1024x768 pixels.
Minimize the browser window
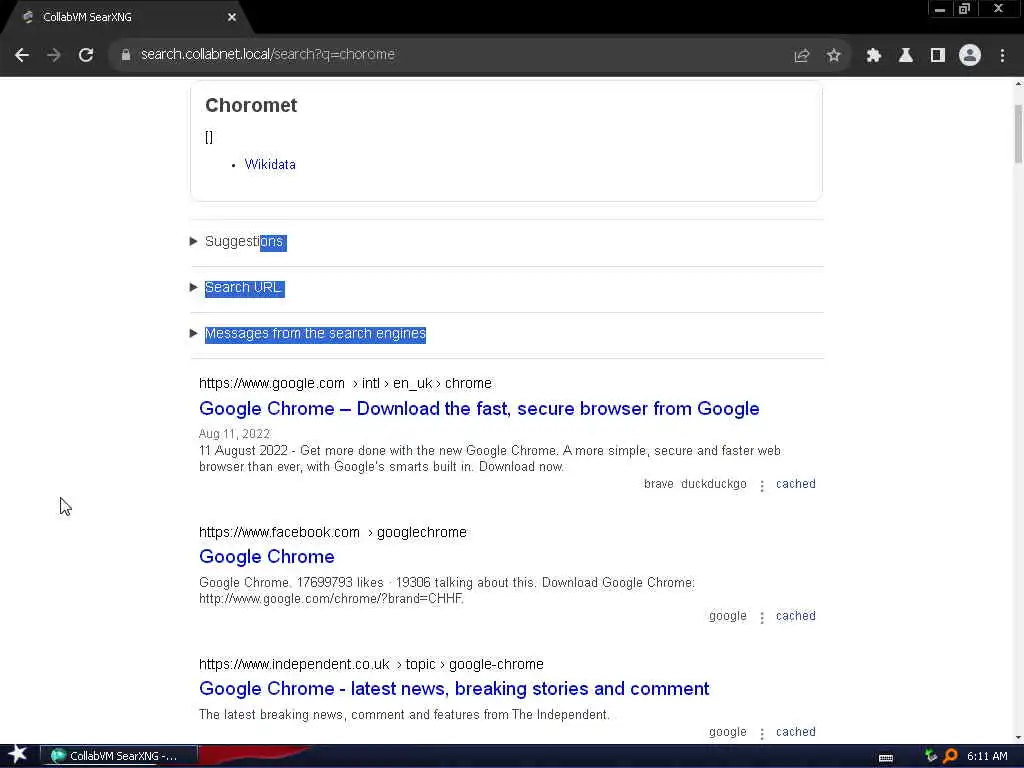[940, 9]
